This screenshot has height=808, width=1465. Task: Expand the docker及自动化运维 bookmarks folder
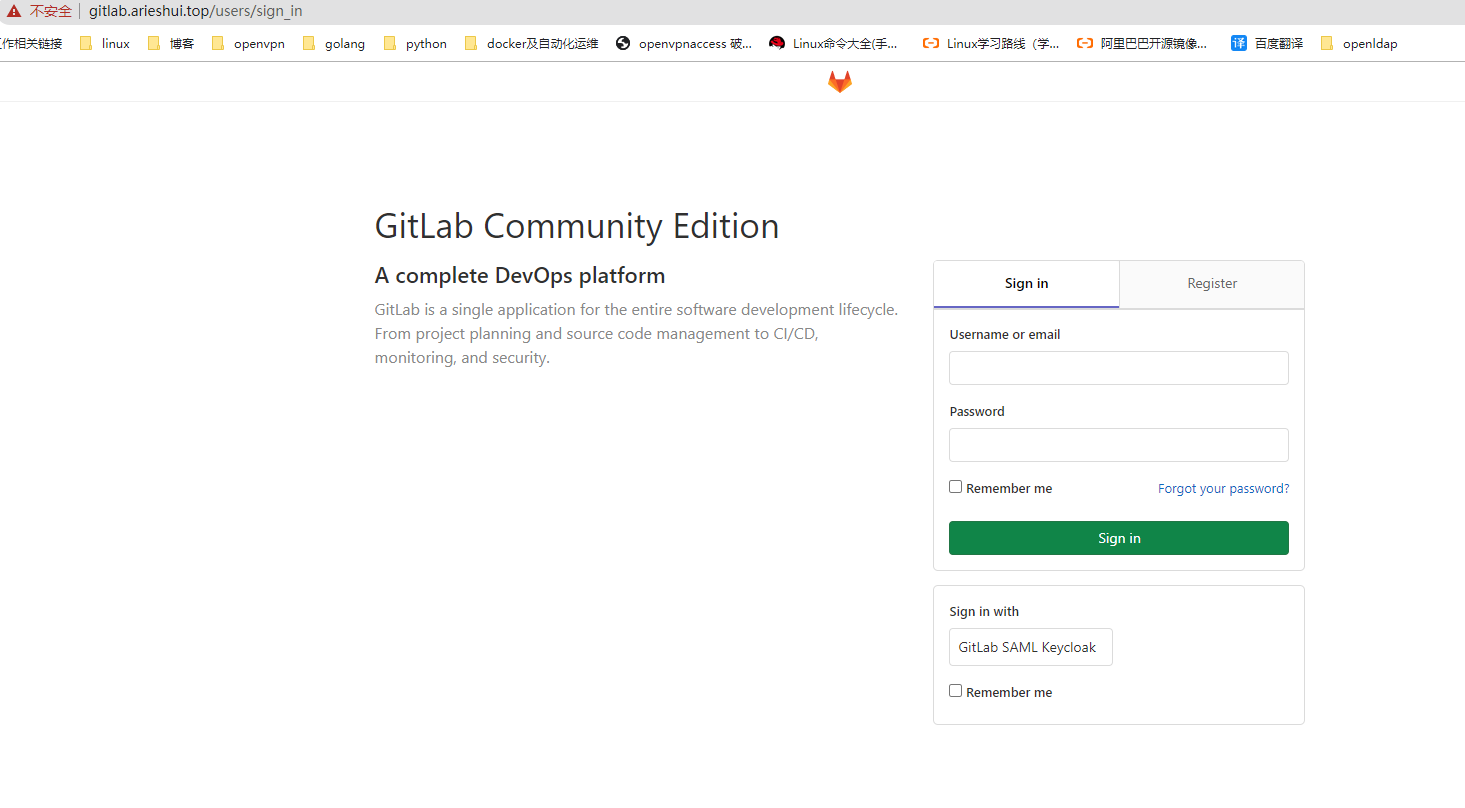tap(530, 43)
